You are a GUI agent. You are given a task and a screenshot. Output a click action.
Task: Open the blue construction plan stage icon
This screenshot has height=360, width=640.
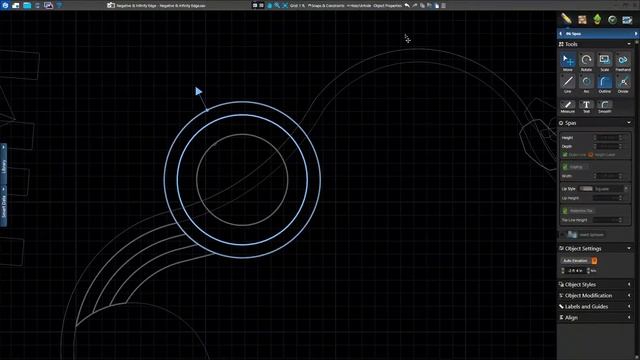click(627, 19)
